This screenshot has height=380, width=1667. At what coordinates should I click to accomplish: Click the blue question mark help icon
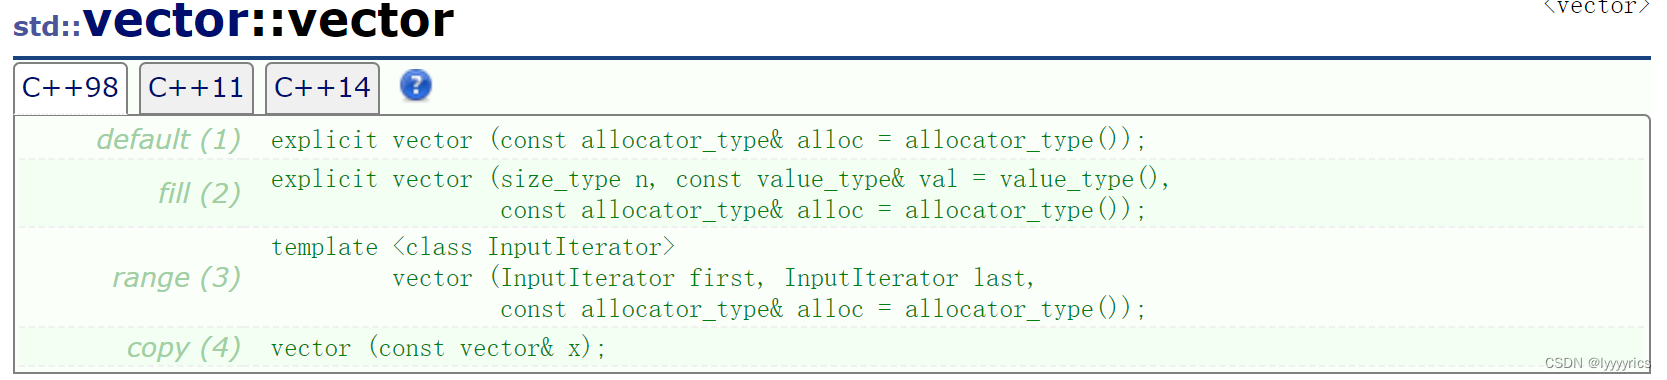click(416, 86)
